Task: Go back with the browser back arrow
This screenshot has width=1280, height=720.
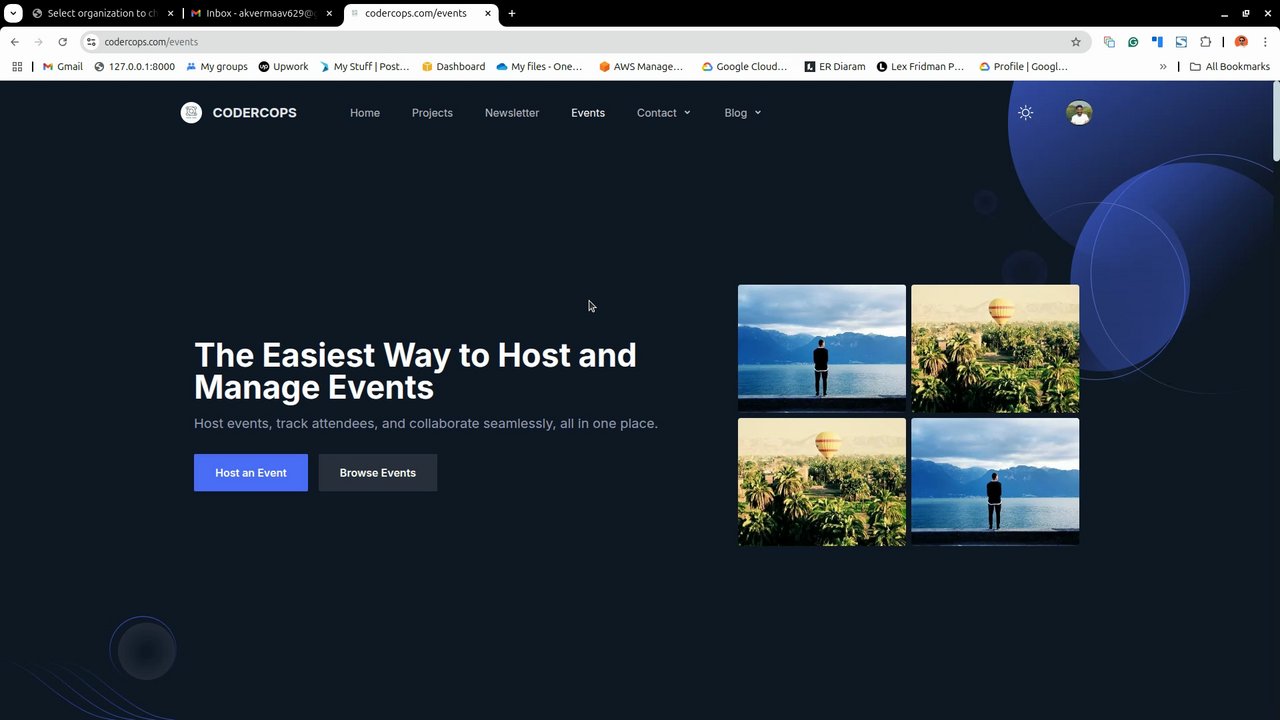Action: tap(15, 42)
